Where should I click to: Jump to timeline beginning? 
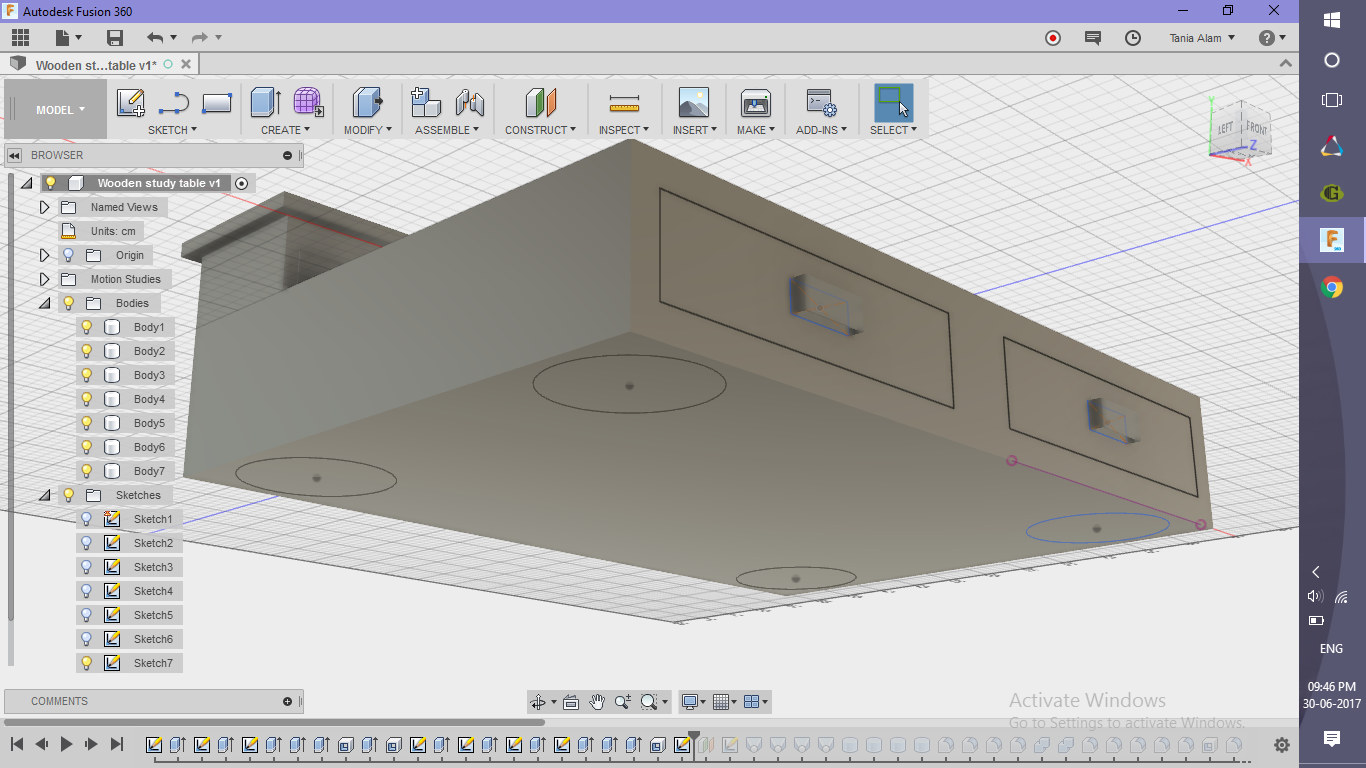tap(17, 744)
